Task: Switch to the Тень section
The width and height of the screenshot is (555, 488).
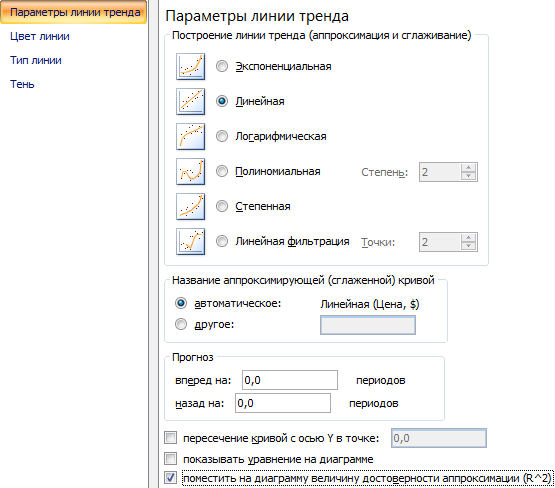Action: point(22,84)
